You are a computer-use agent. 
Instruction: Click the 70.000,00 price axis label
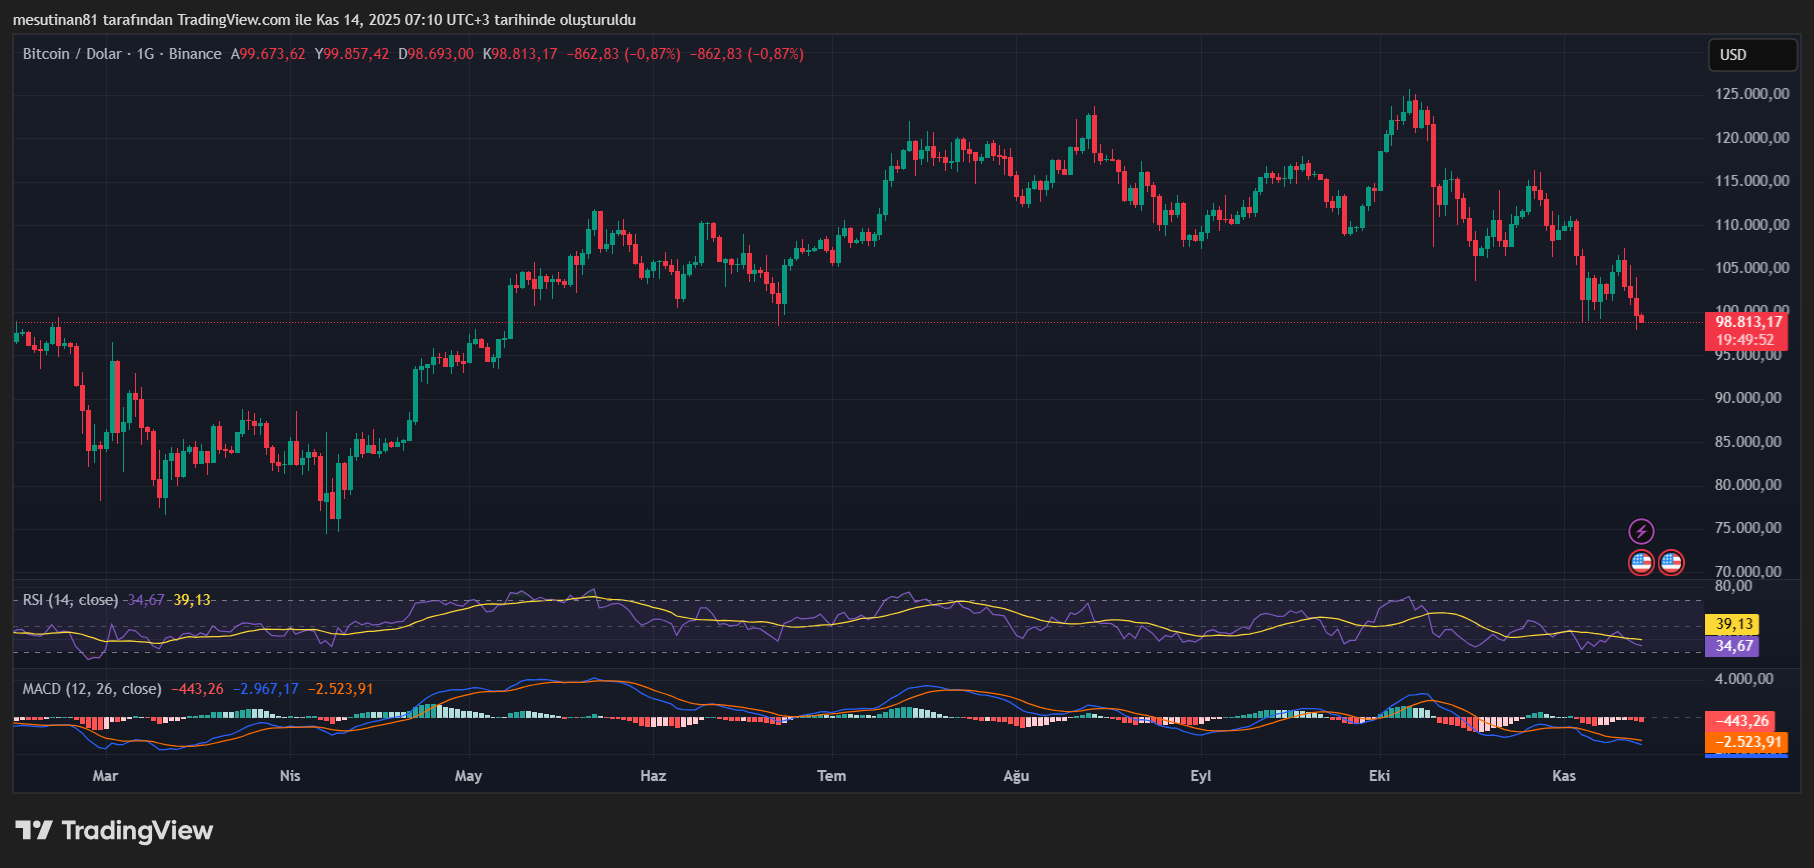1748,572
